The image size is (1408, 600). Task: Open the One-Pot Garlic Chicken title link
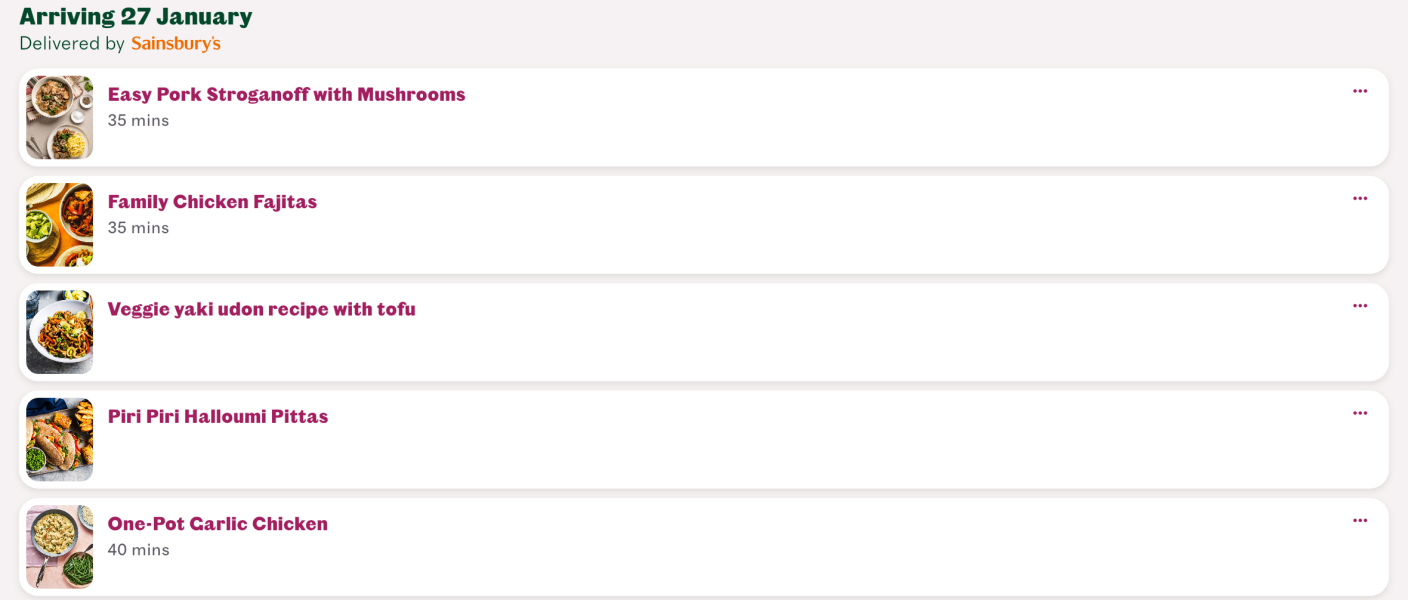point(217,524)
